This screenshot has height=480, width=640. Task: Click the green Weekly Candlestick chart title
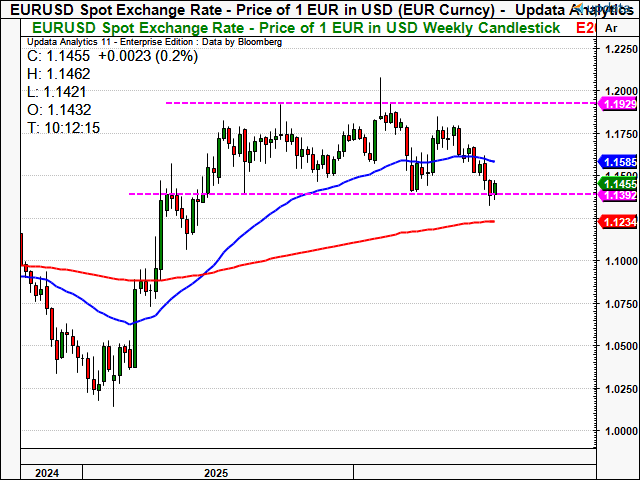(x=296, y=28)
